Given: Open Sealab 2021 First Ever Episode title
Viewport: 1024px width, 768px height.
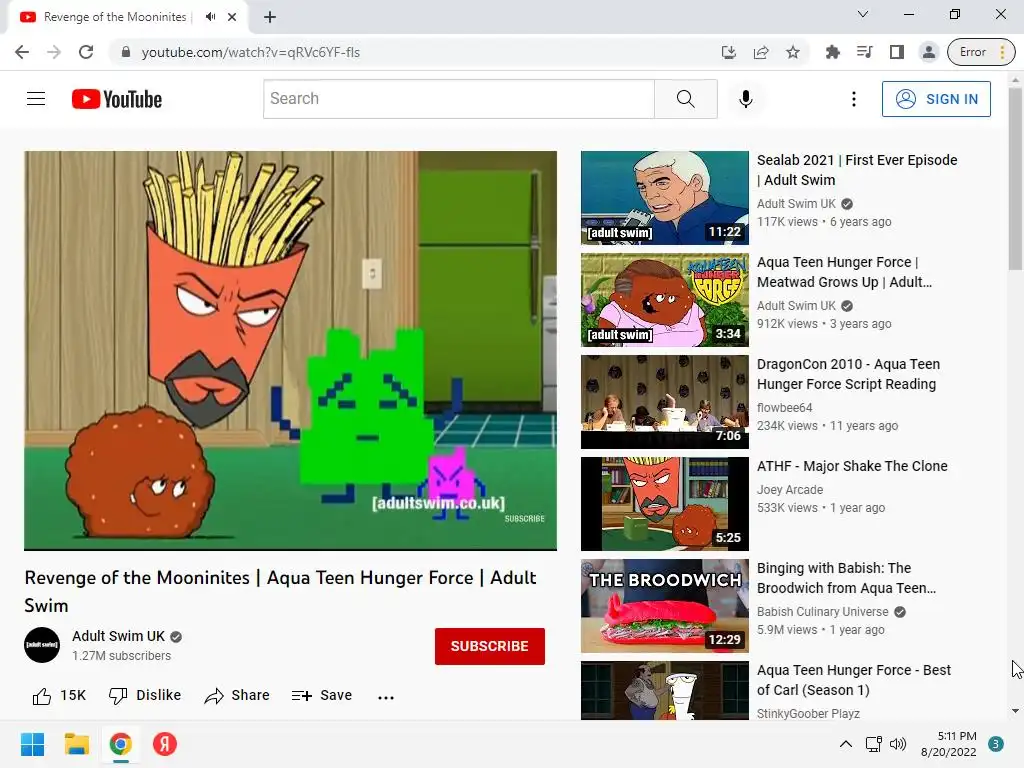Looking at the screenshot, I should [857, 170].
